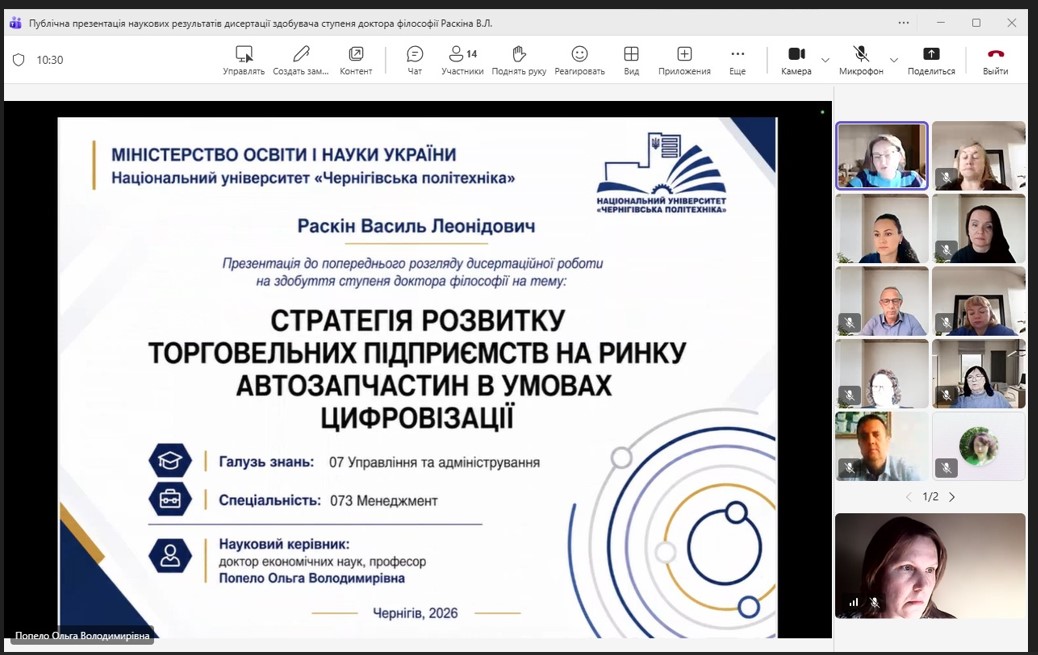Close the Teams meeting window
1038x655 pixels.
[x=1012, y=23]
